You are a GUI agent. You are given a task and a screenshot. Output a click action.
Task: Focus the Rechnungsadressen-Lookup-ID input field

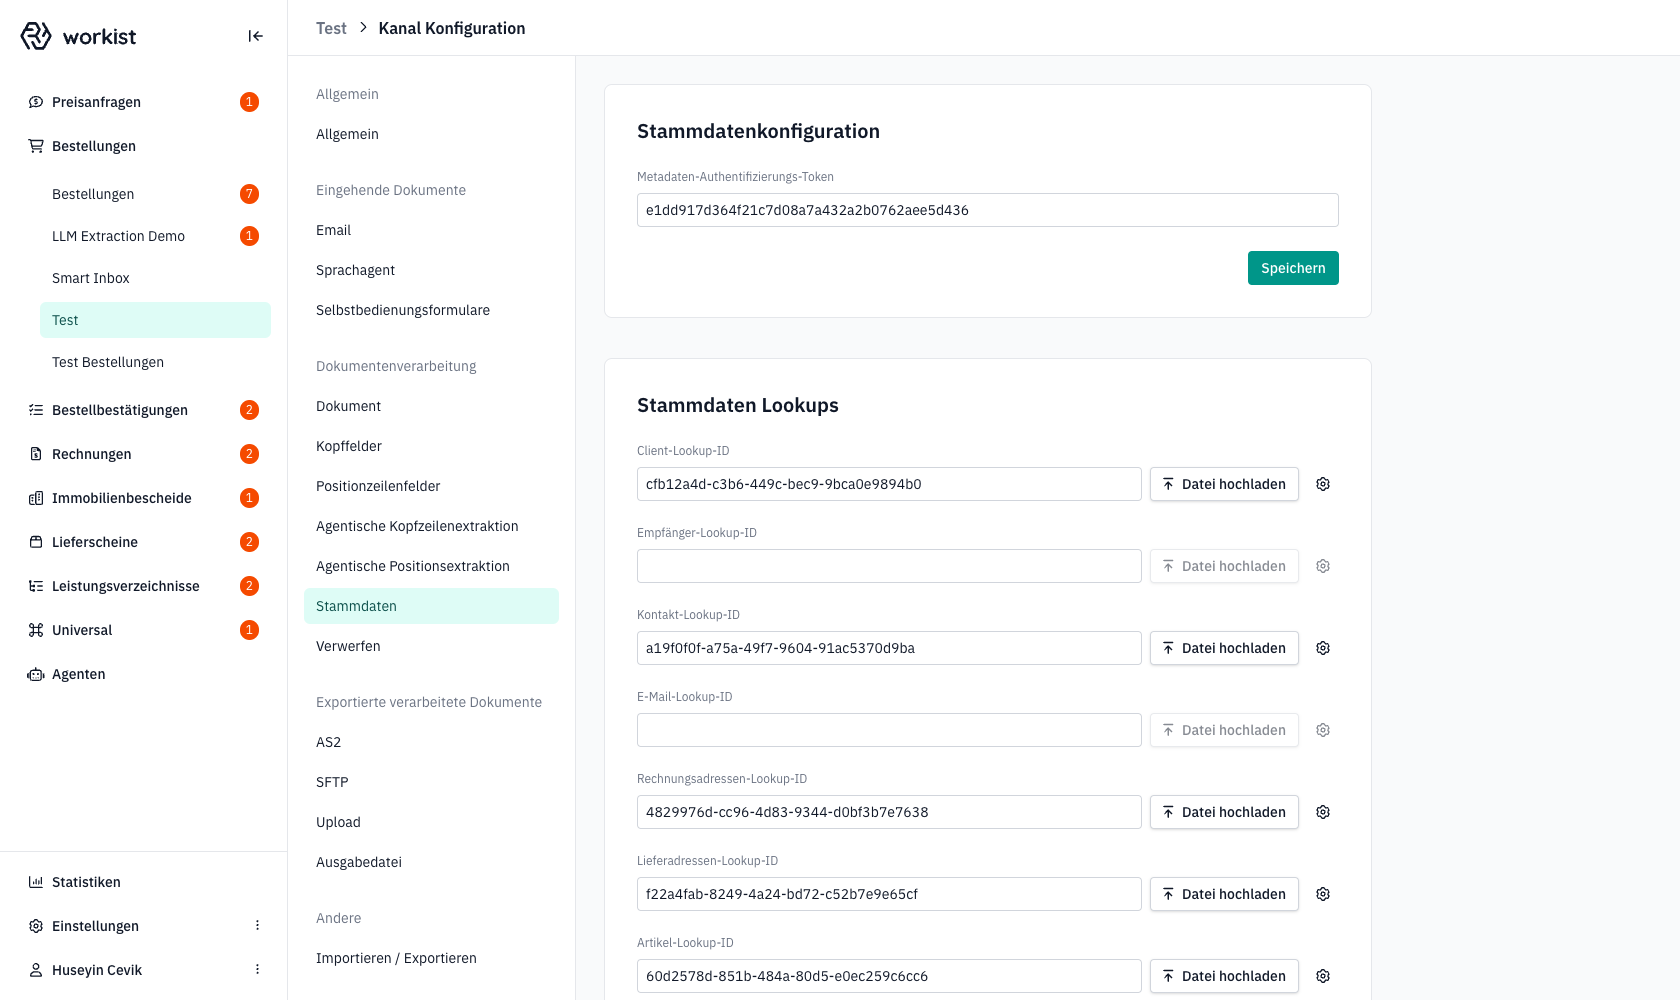(889, 812)
